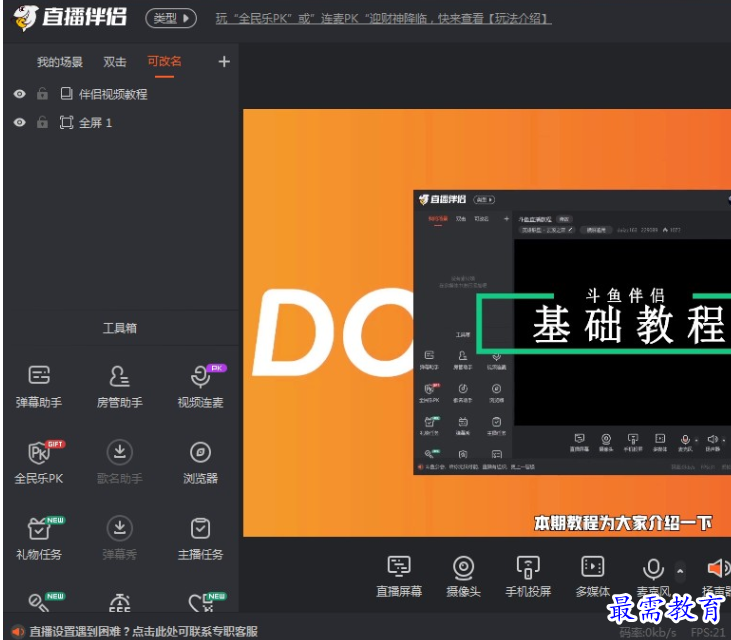Screen dimensions: 731x640
Task: Add 直播屏幕 screen capture source
Action: click(399, 577)
